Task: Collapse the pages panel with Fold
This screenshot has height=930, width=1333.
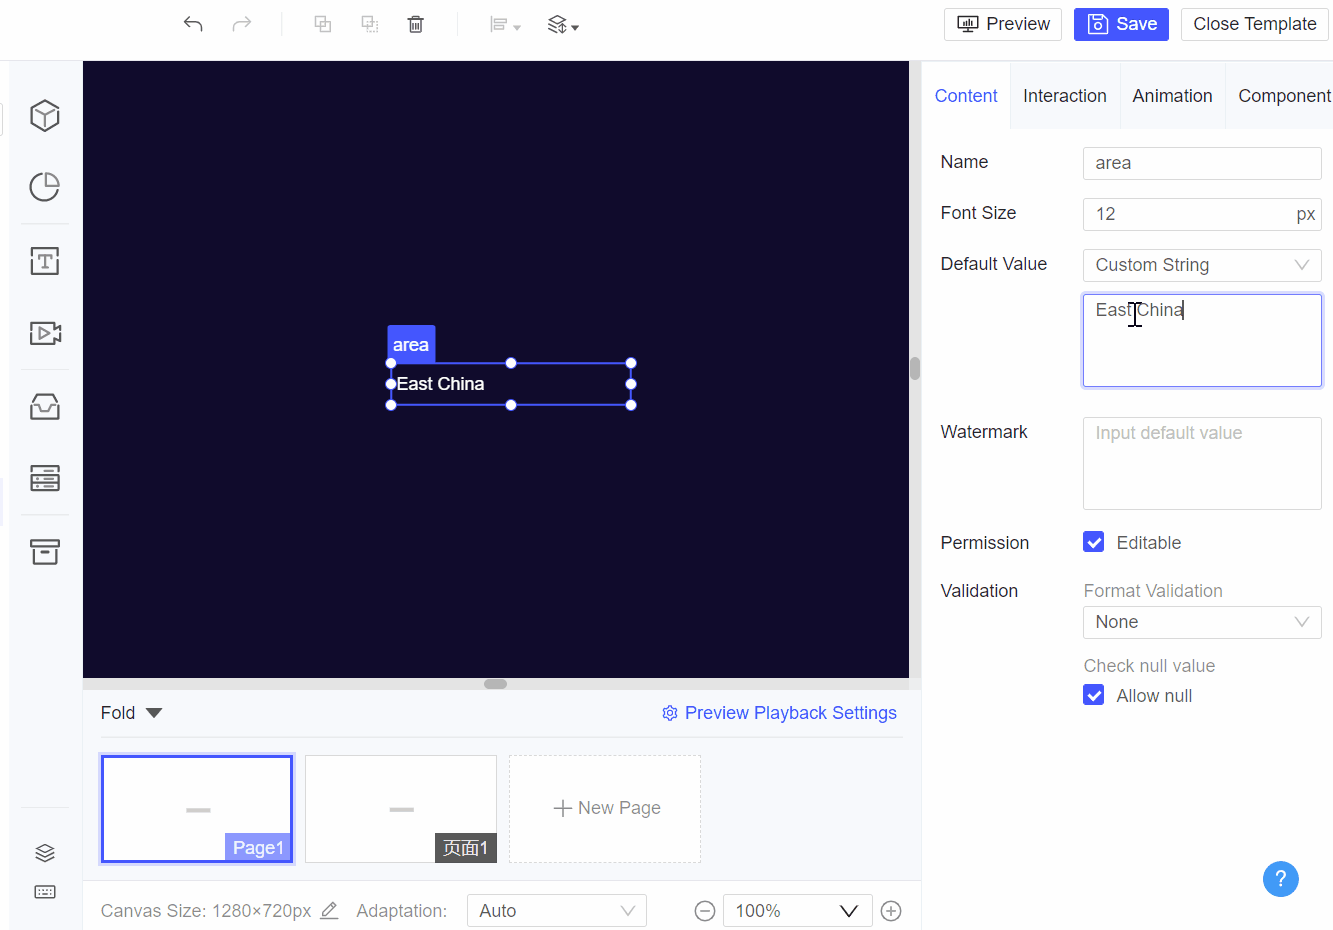Action: pyautogui.click(x=130, y=712)
